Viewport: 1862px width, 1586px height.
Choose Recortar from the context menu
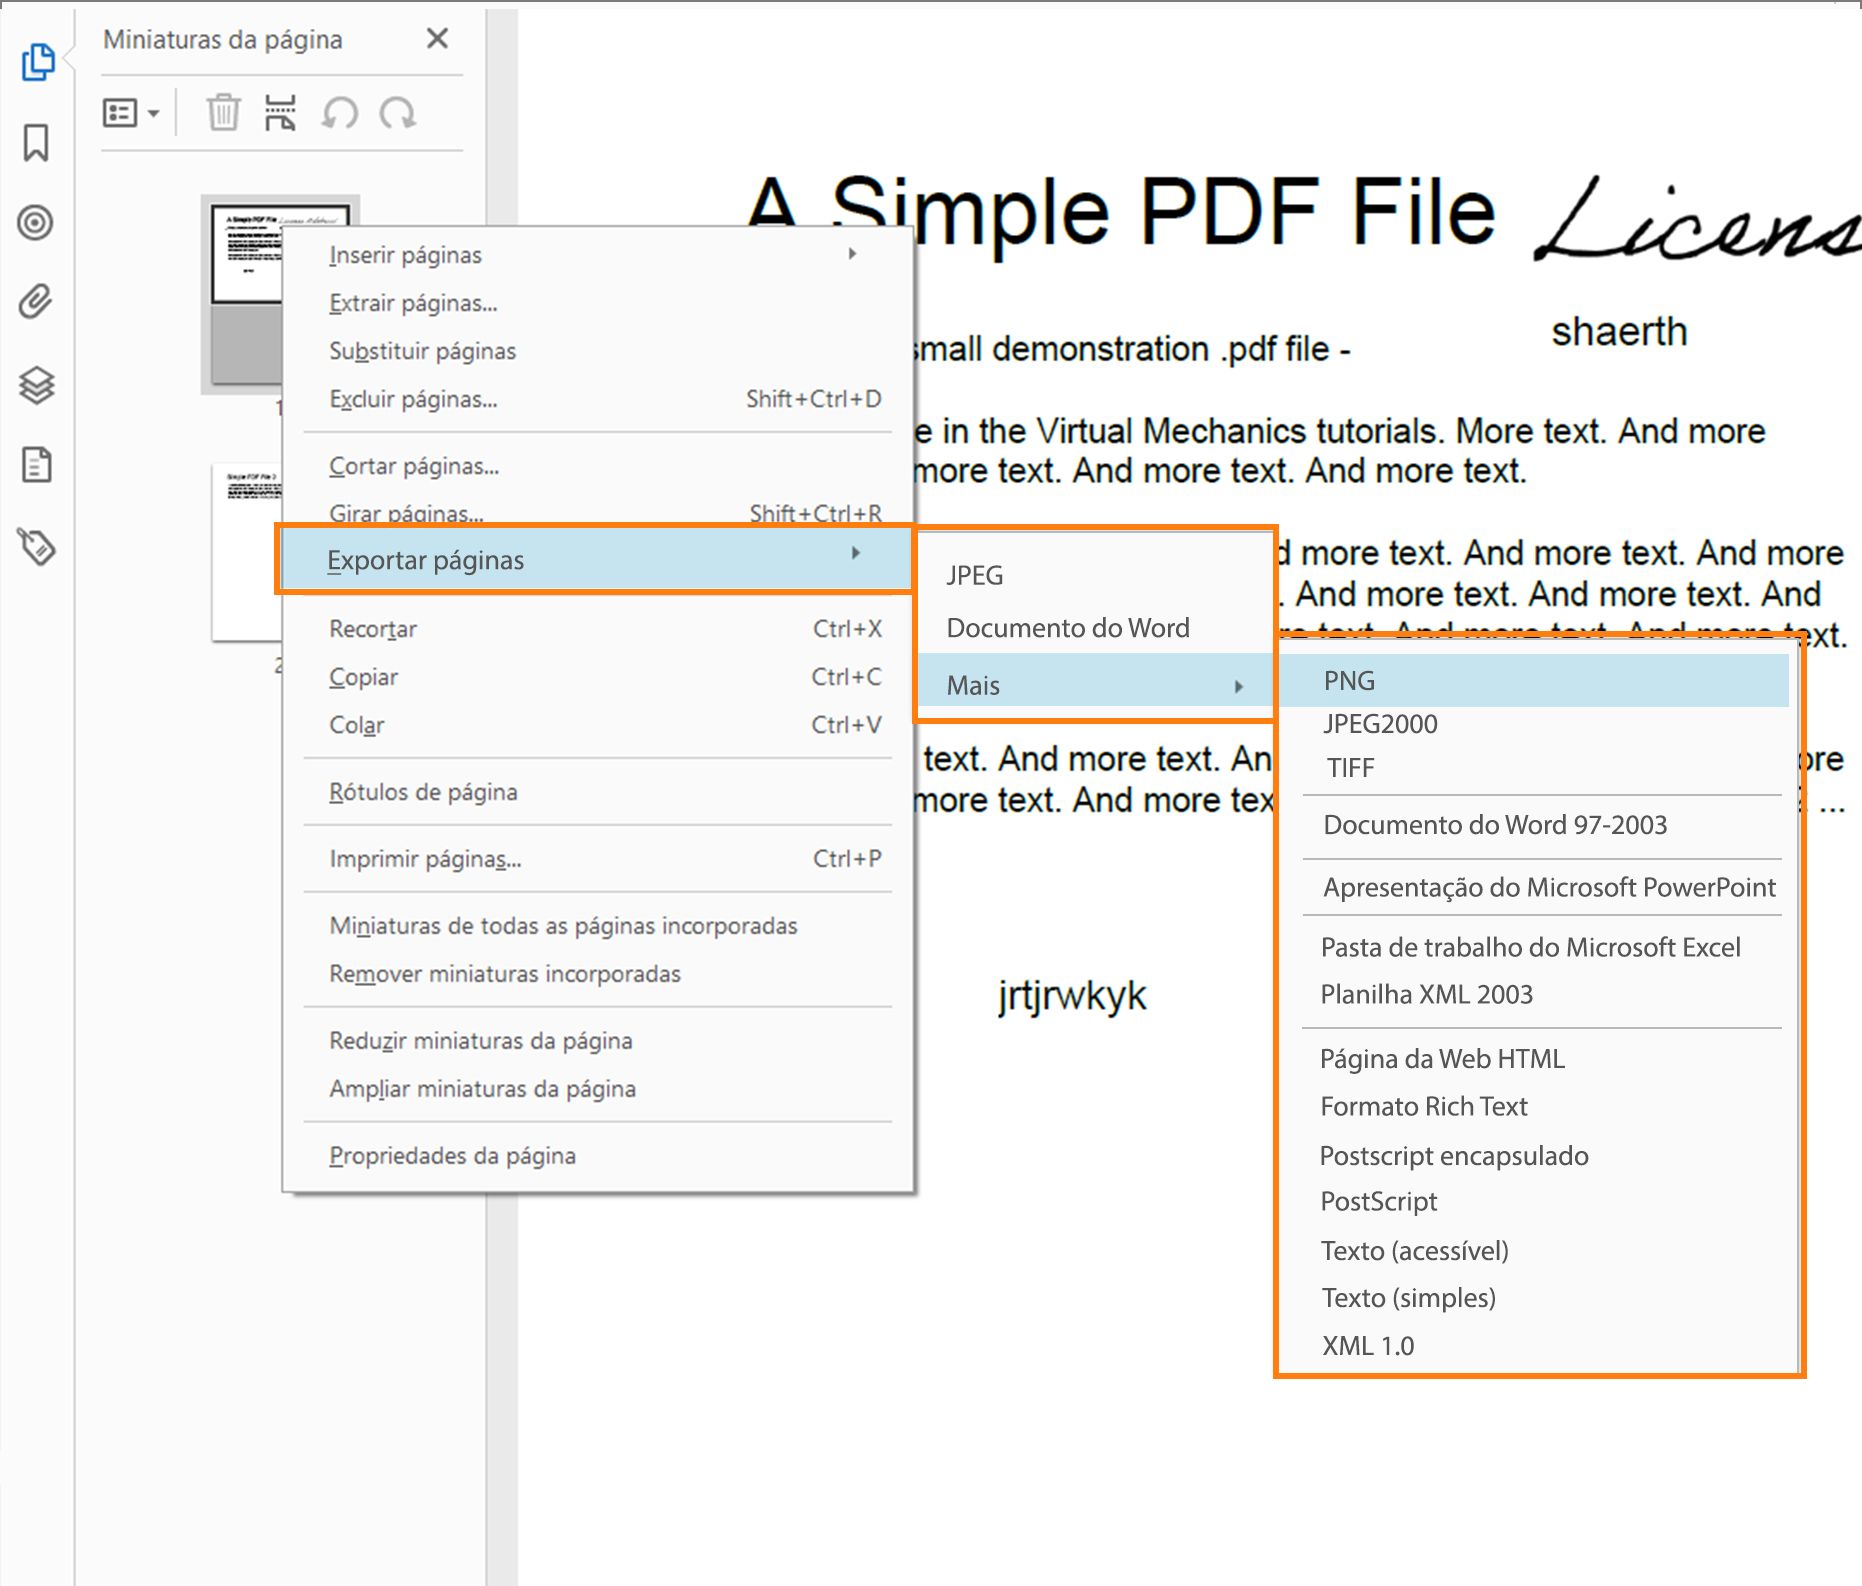(x=598, y=629)
